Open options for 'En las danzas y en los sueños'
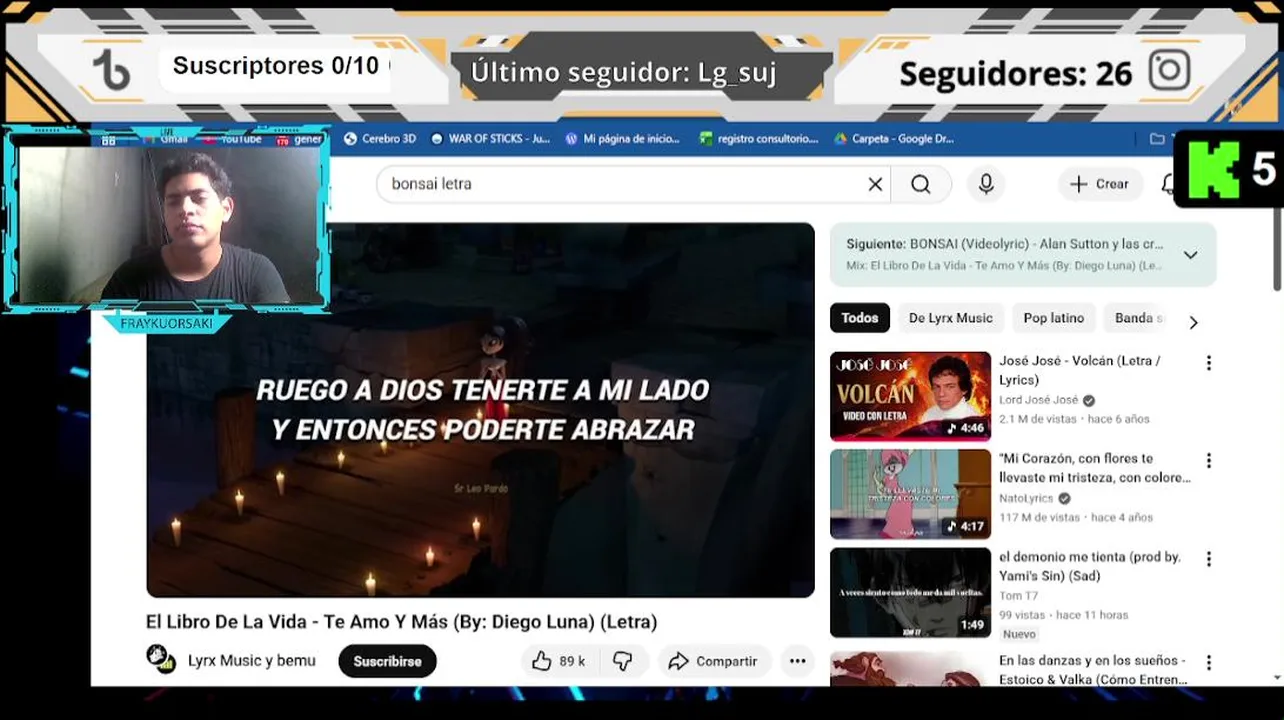1284x720 pixels. click(1208, 662)
